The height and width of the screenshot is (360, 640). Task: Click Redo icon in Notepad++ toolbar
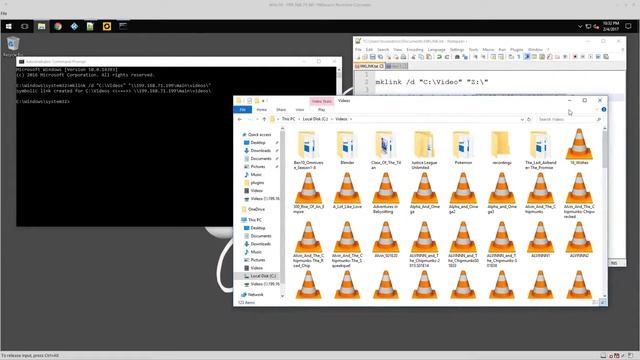click(x=447, y=57)
